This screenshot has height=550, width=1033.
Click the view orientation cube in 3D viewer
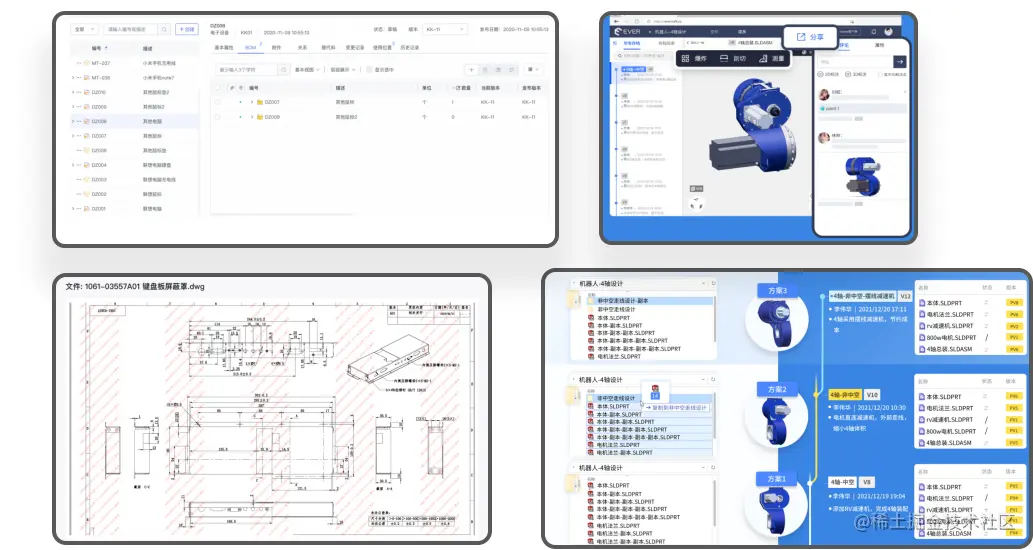(696, 204)
